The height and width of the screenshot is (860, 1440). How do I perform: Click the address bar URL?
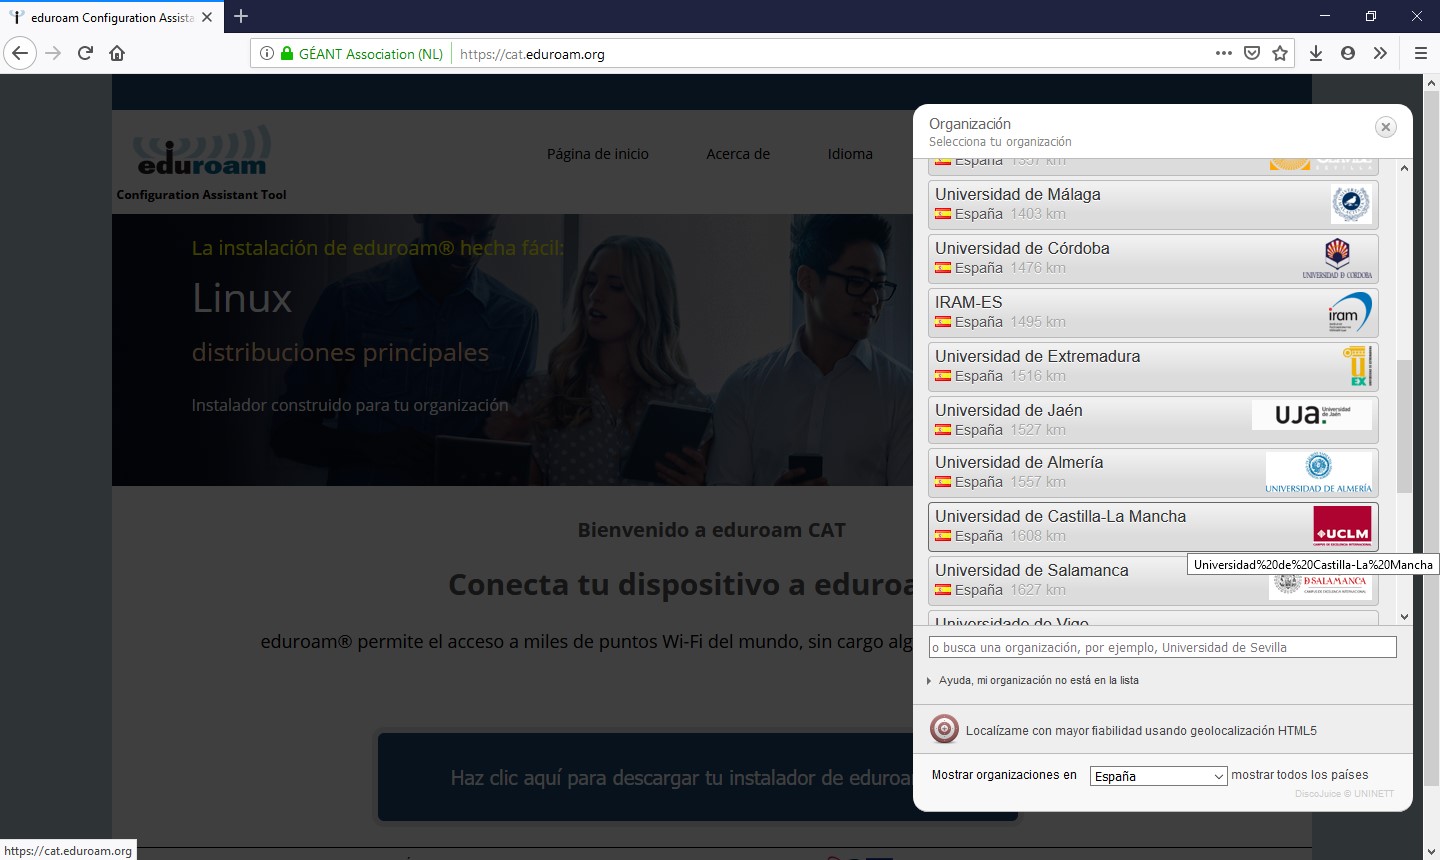click(532, 54)
